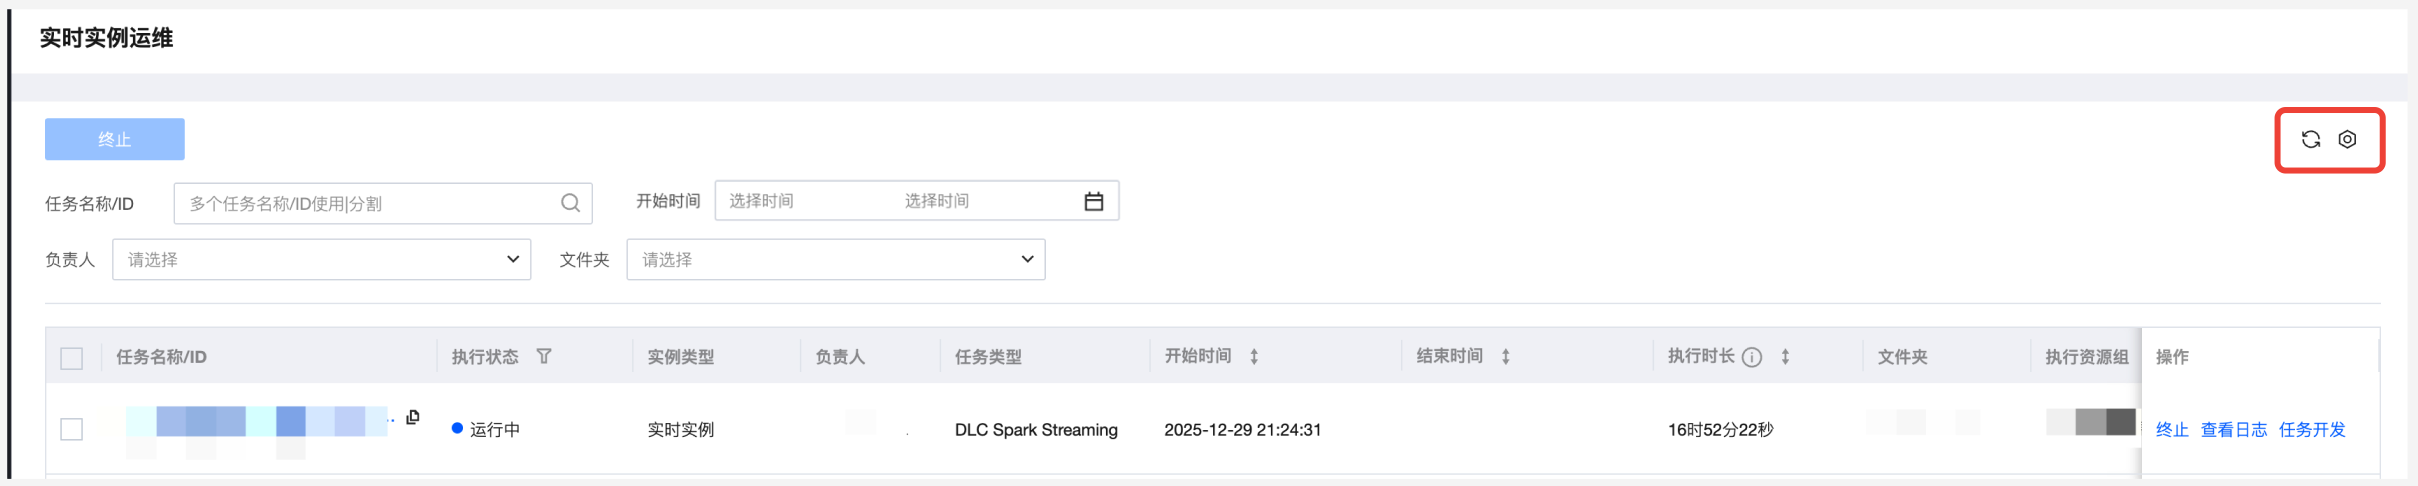Sort by 结束时间 column arrows
The image size is (2418, 486).
click(1505, 356)
